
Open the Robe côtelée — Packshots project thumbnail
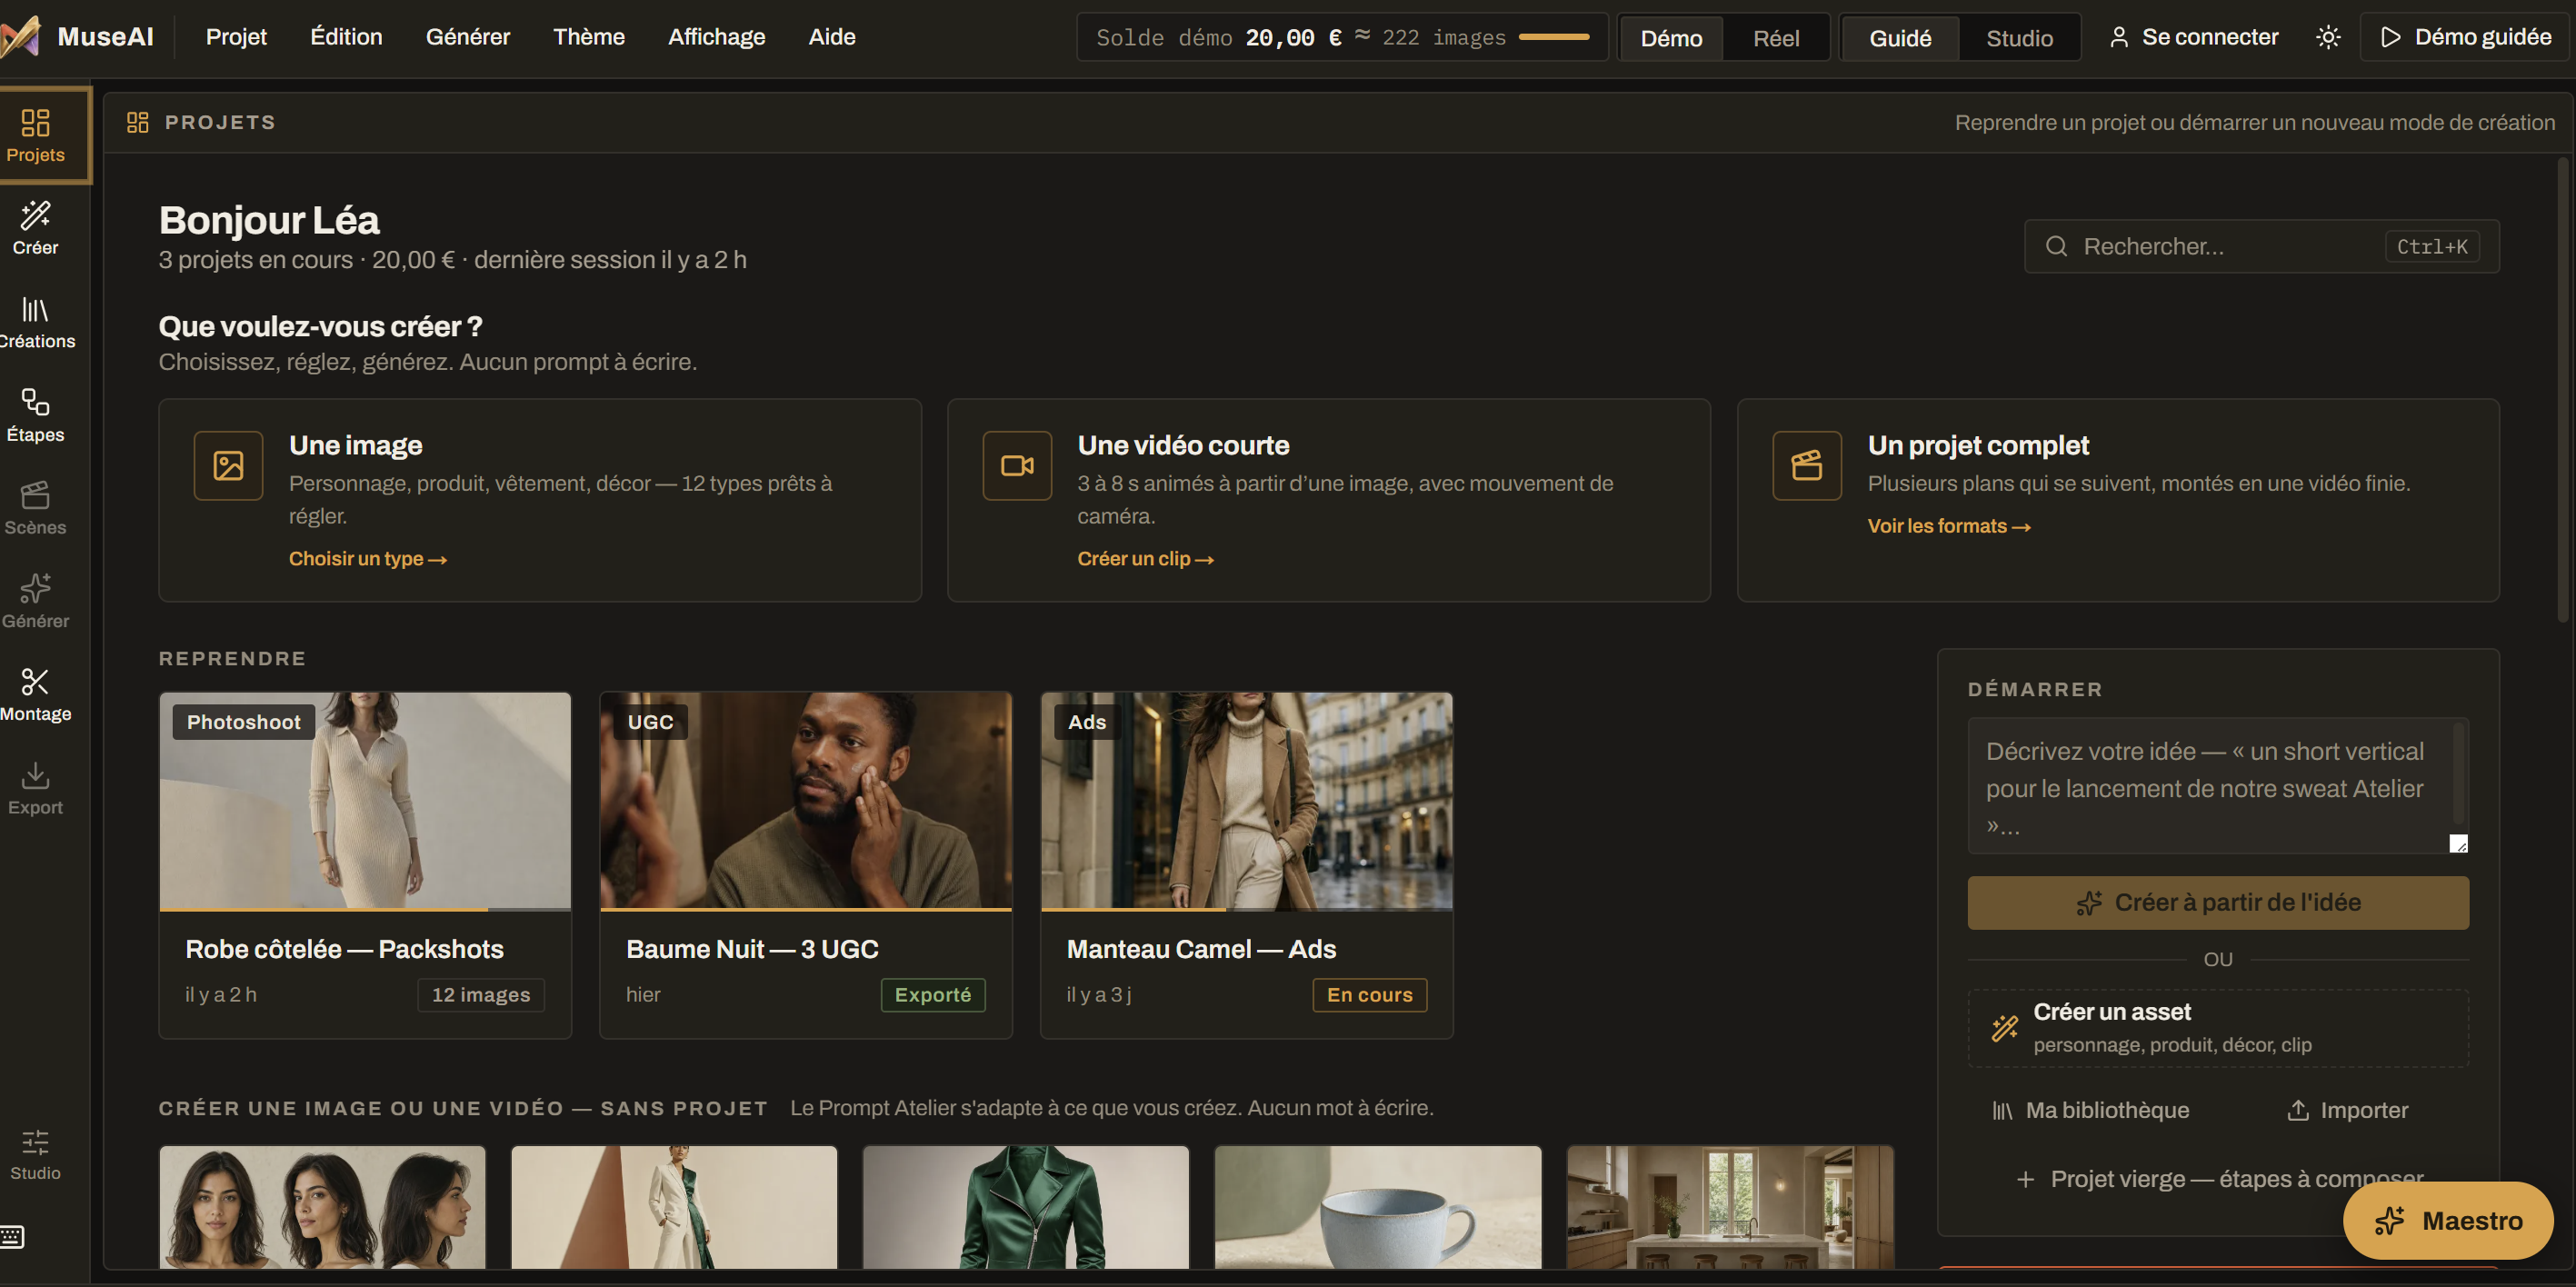click(365, 801)
